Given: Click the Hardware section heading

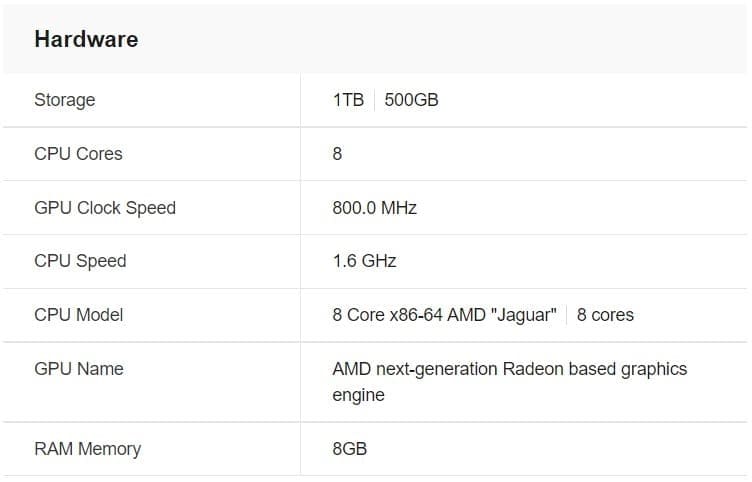Looking at the screenshot, I should [x=86, y=40].
